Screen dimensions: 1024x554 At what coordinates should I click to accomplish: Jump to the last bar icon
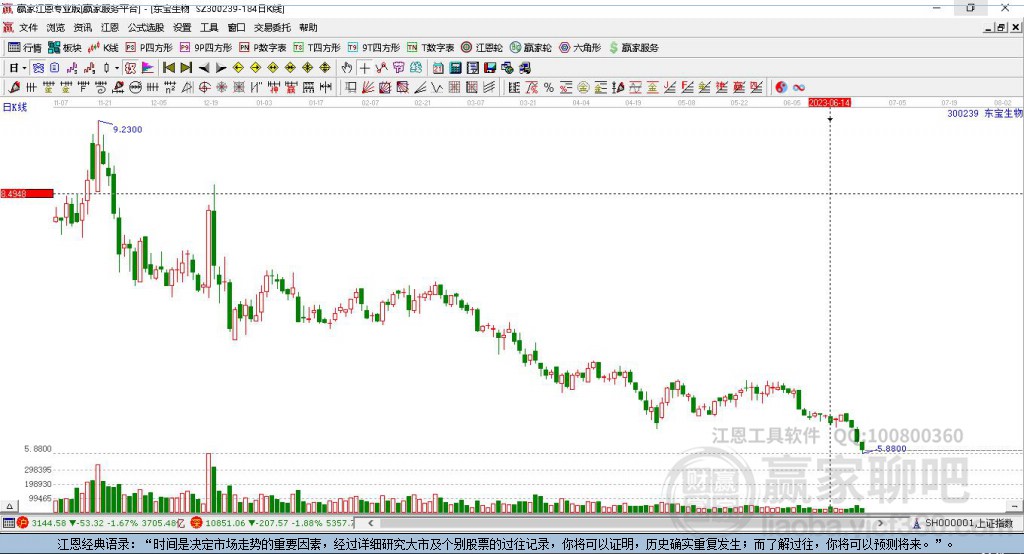(x=186, y=68)
